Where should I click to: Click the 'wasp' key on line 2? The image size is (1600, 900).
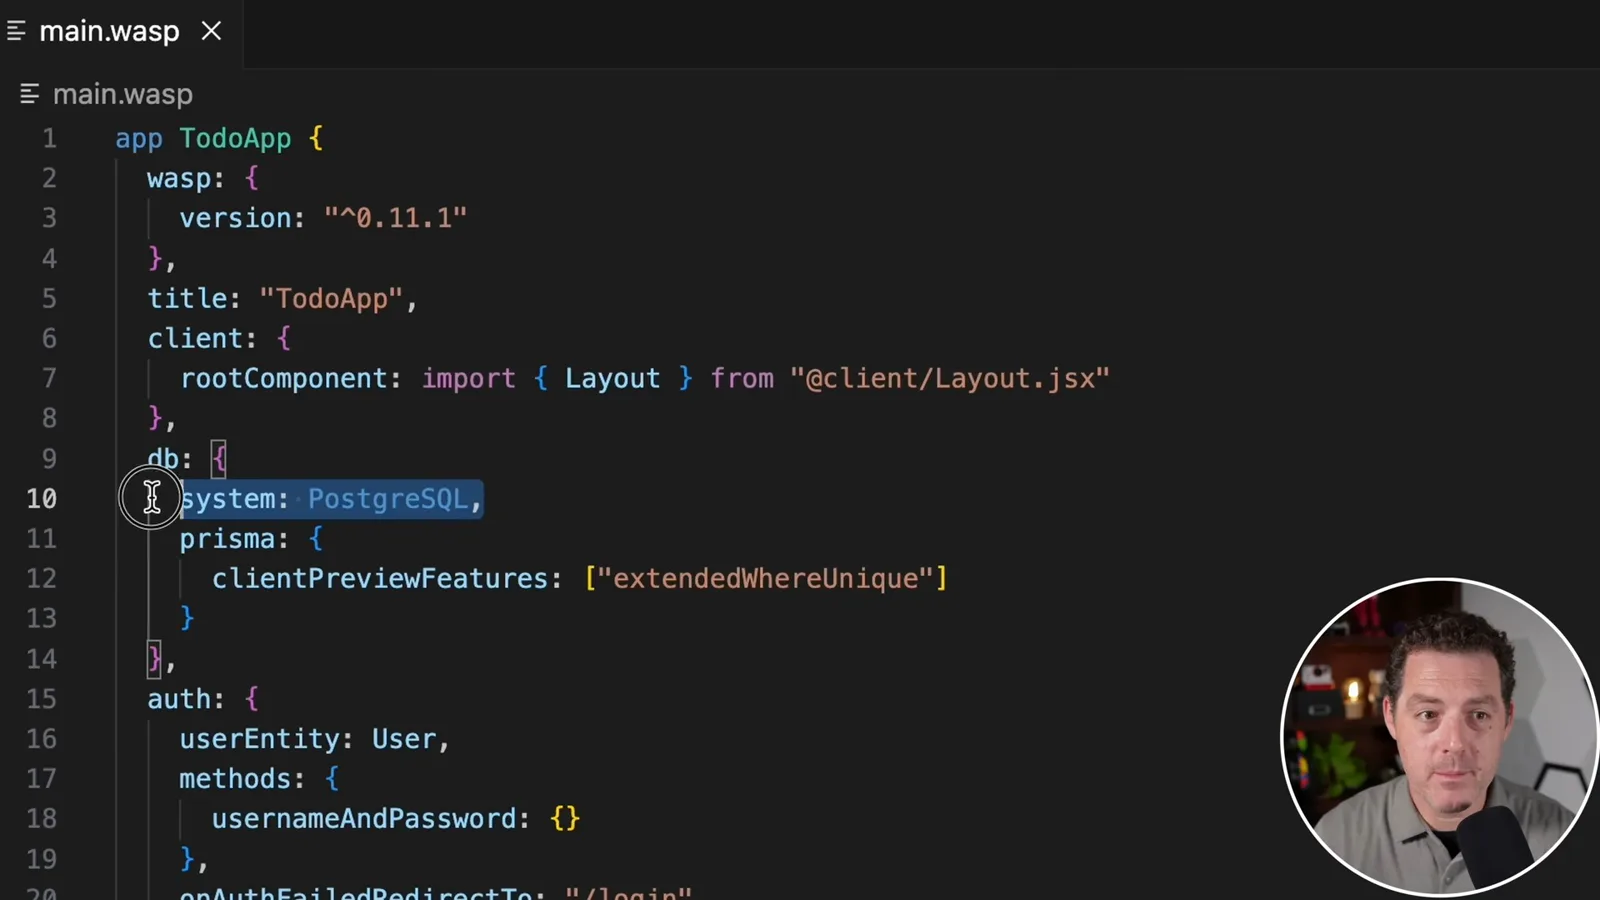[179, 178]
